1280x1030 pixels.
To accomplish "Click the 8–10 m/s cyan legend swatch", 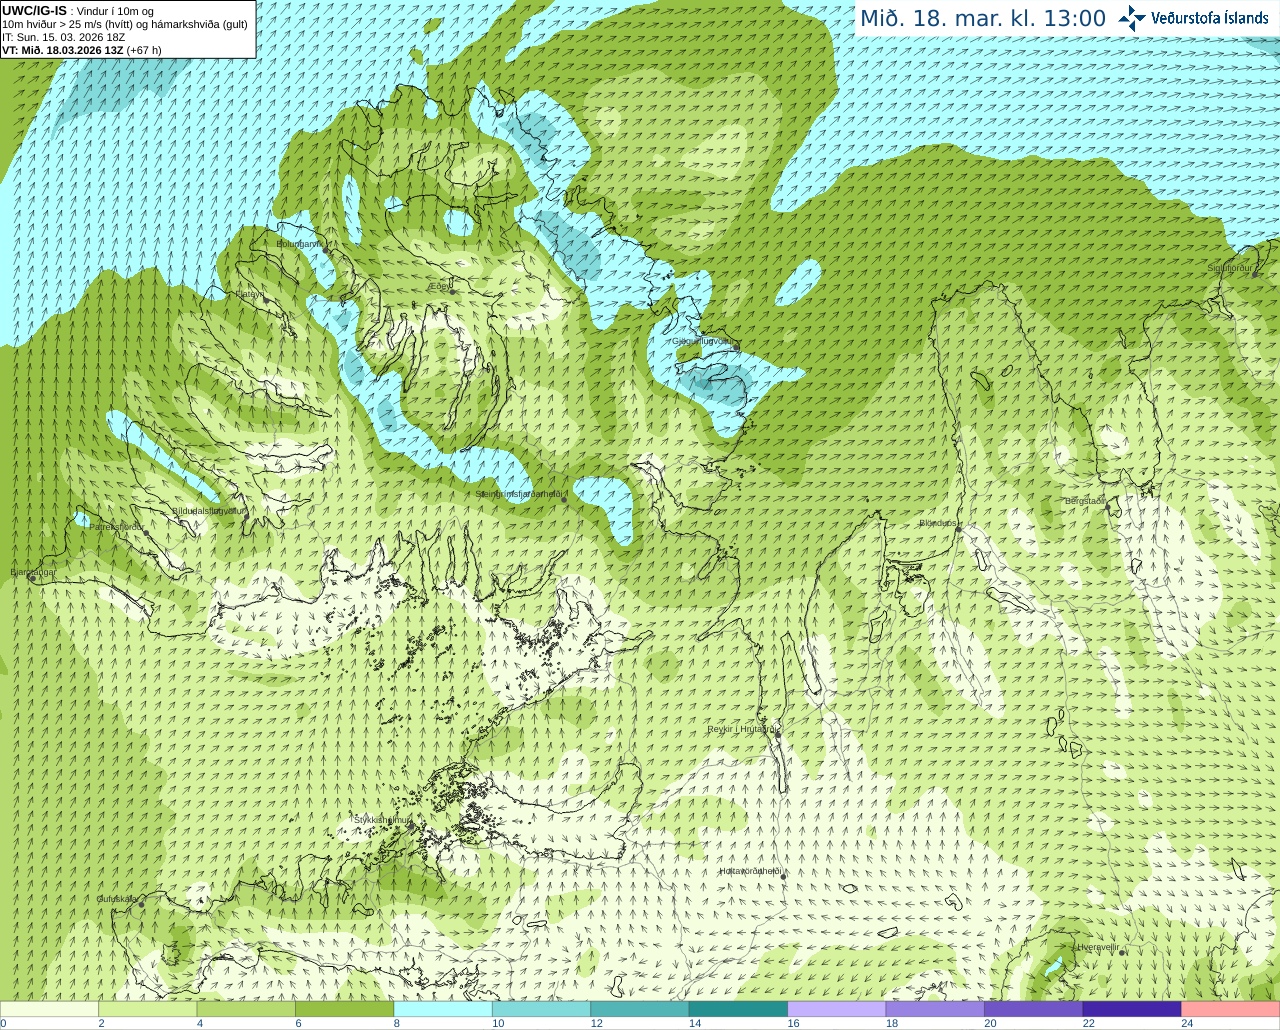I will coord(443,1009).
